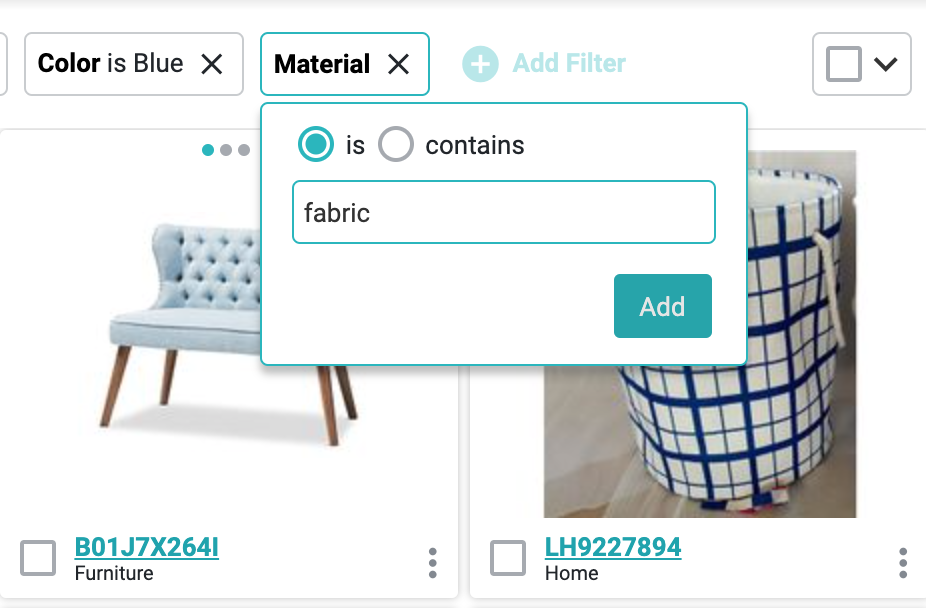Screen dimensions: 926x608
Task: Click the Material filter chip label
Action: click(x=322, y=64)
